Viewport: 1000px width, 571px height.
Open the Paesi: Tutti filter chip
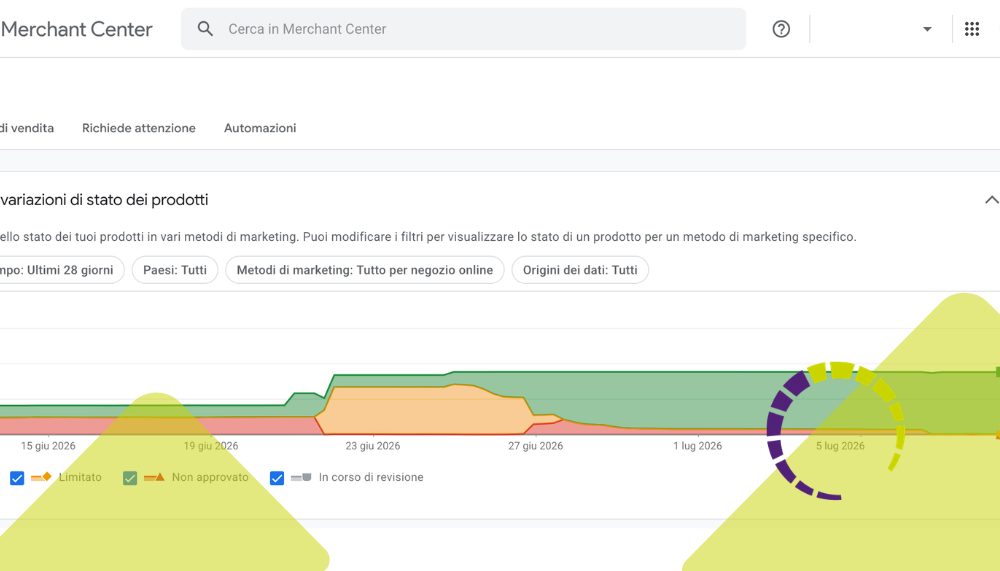coord(175,270)
